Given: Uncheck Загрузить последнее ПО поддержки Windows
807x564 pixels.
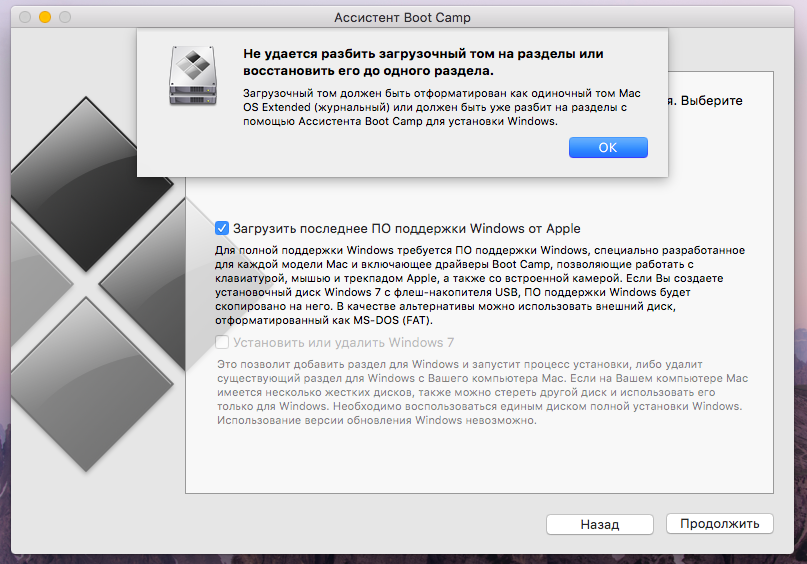Looking at the screenshot, I should click(x=222, y=228).
